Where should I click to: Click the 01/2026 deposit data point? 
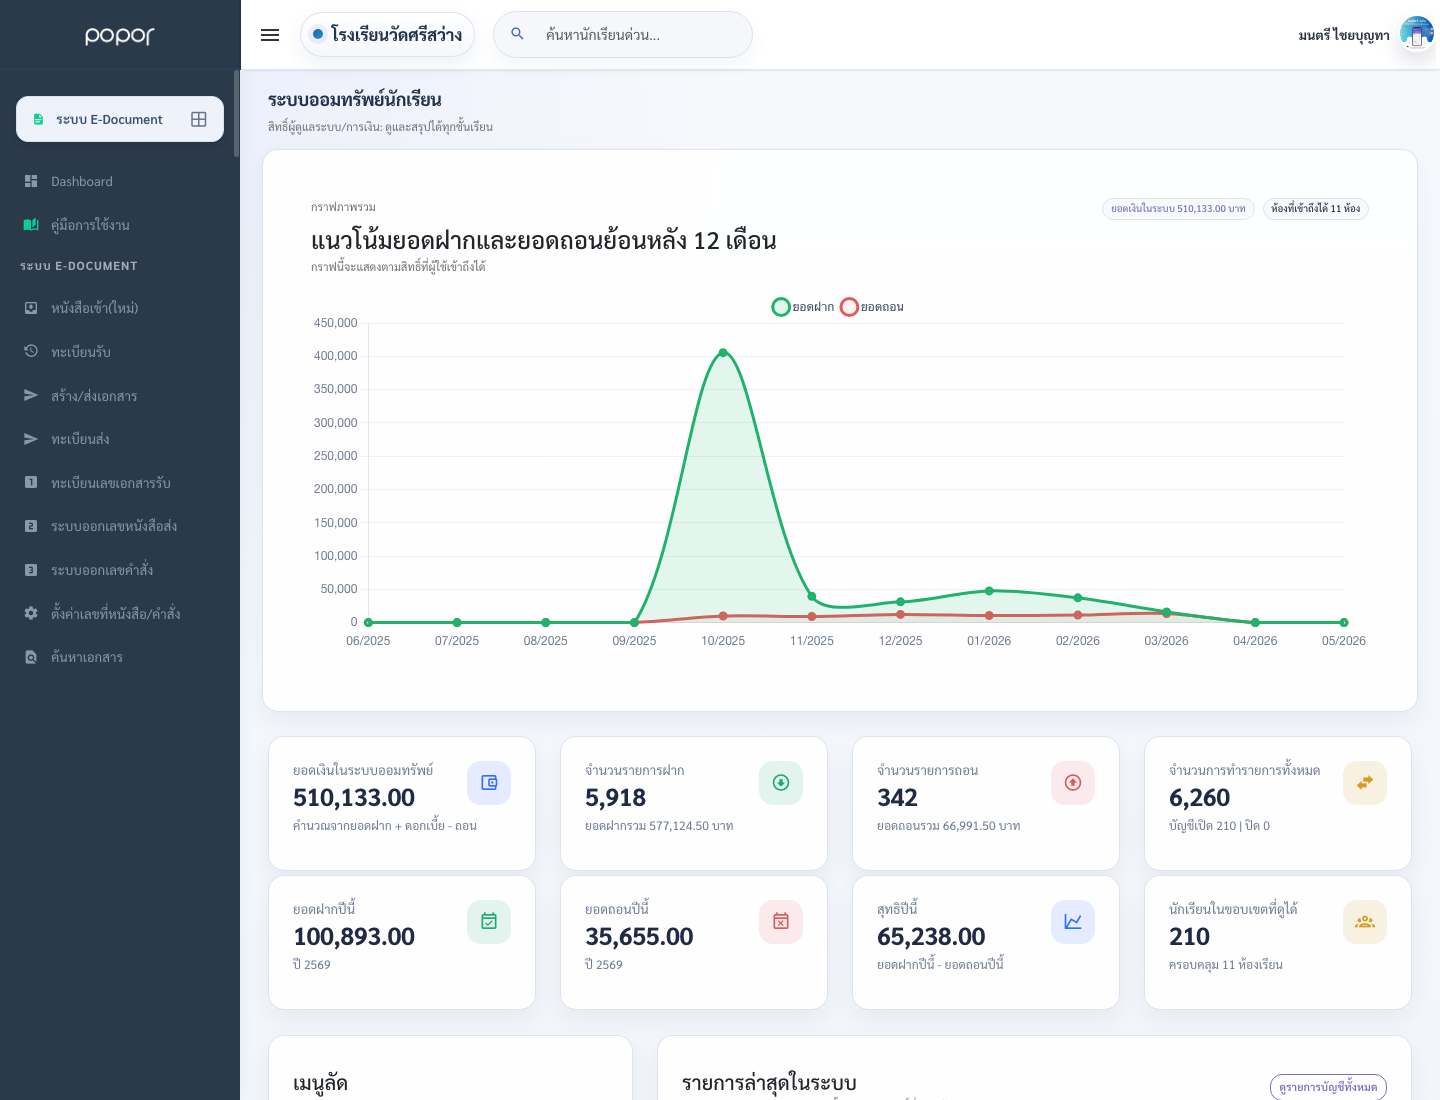[x=989, y=591]
